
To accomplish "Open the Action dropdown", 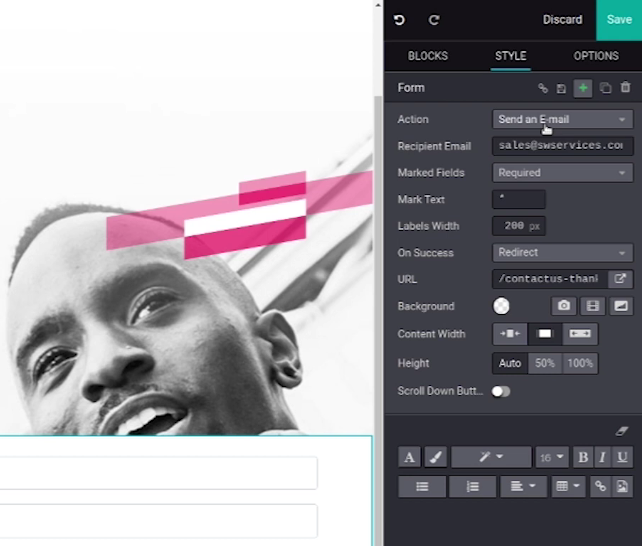I will click(x=563, y=119).
